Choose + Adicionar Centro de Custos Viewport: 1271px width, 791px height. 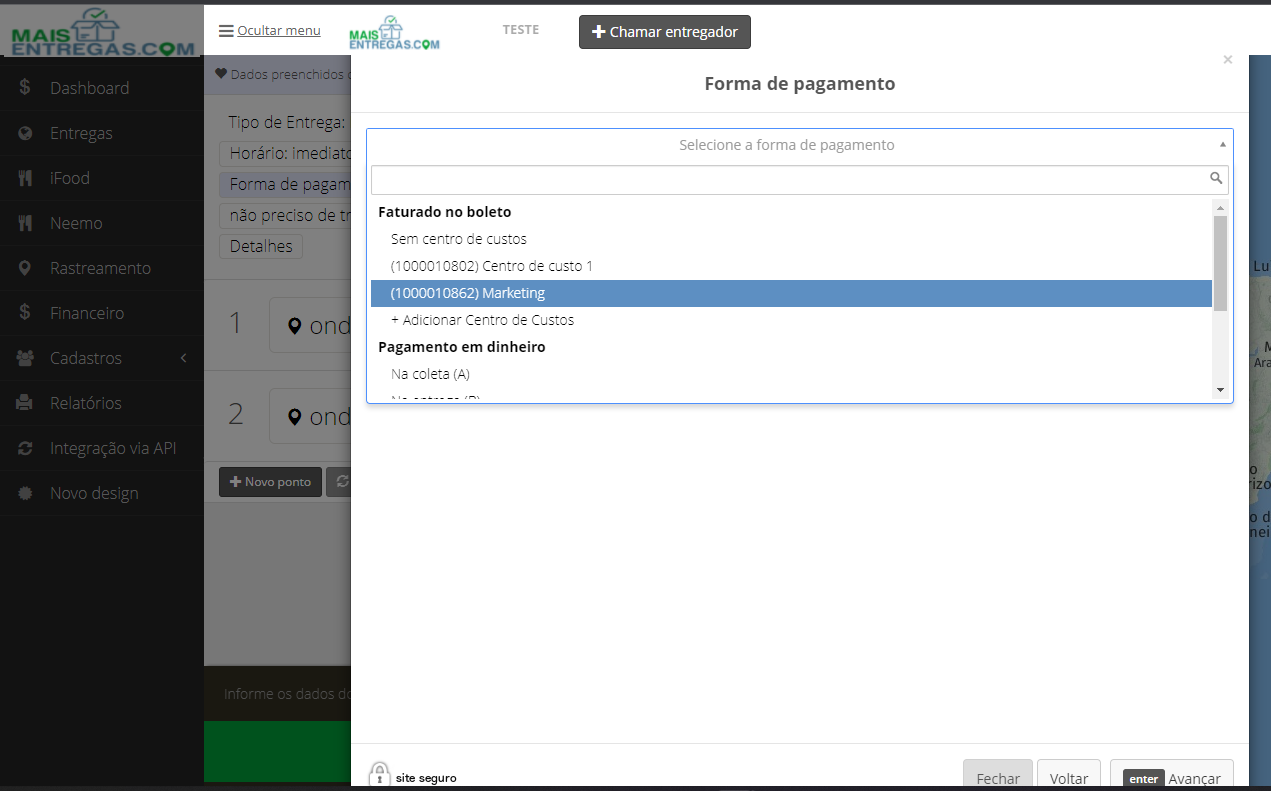pos(791,320)
